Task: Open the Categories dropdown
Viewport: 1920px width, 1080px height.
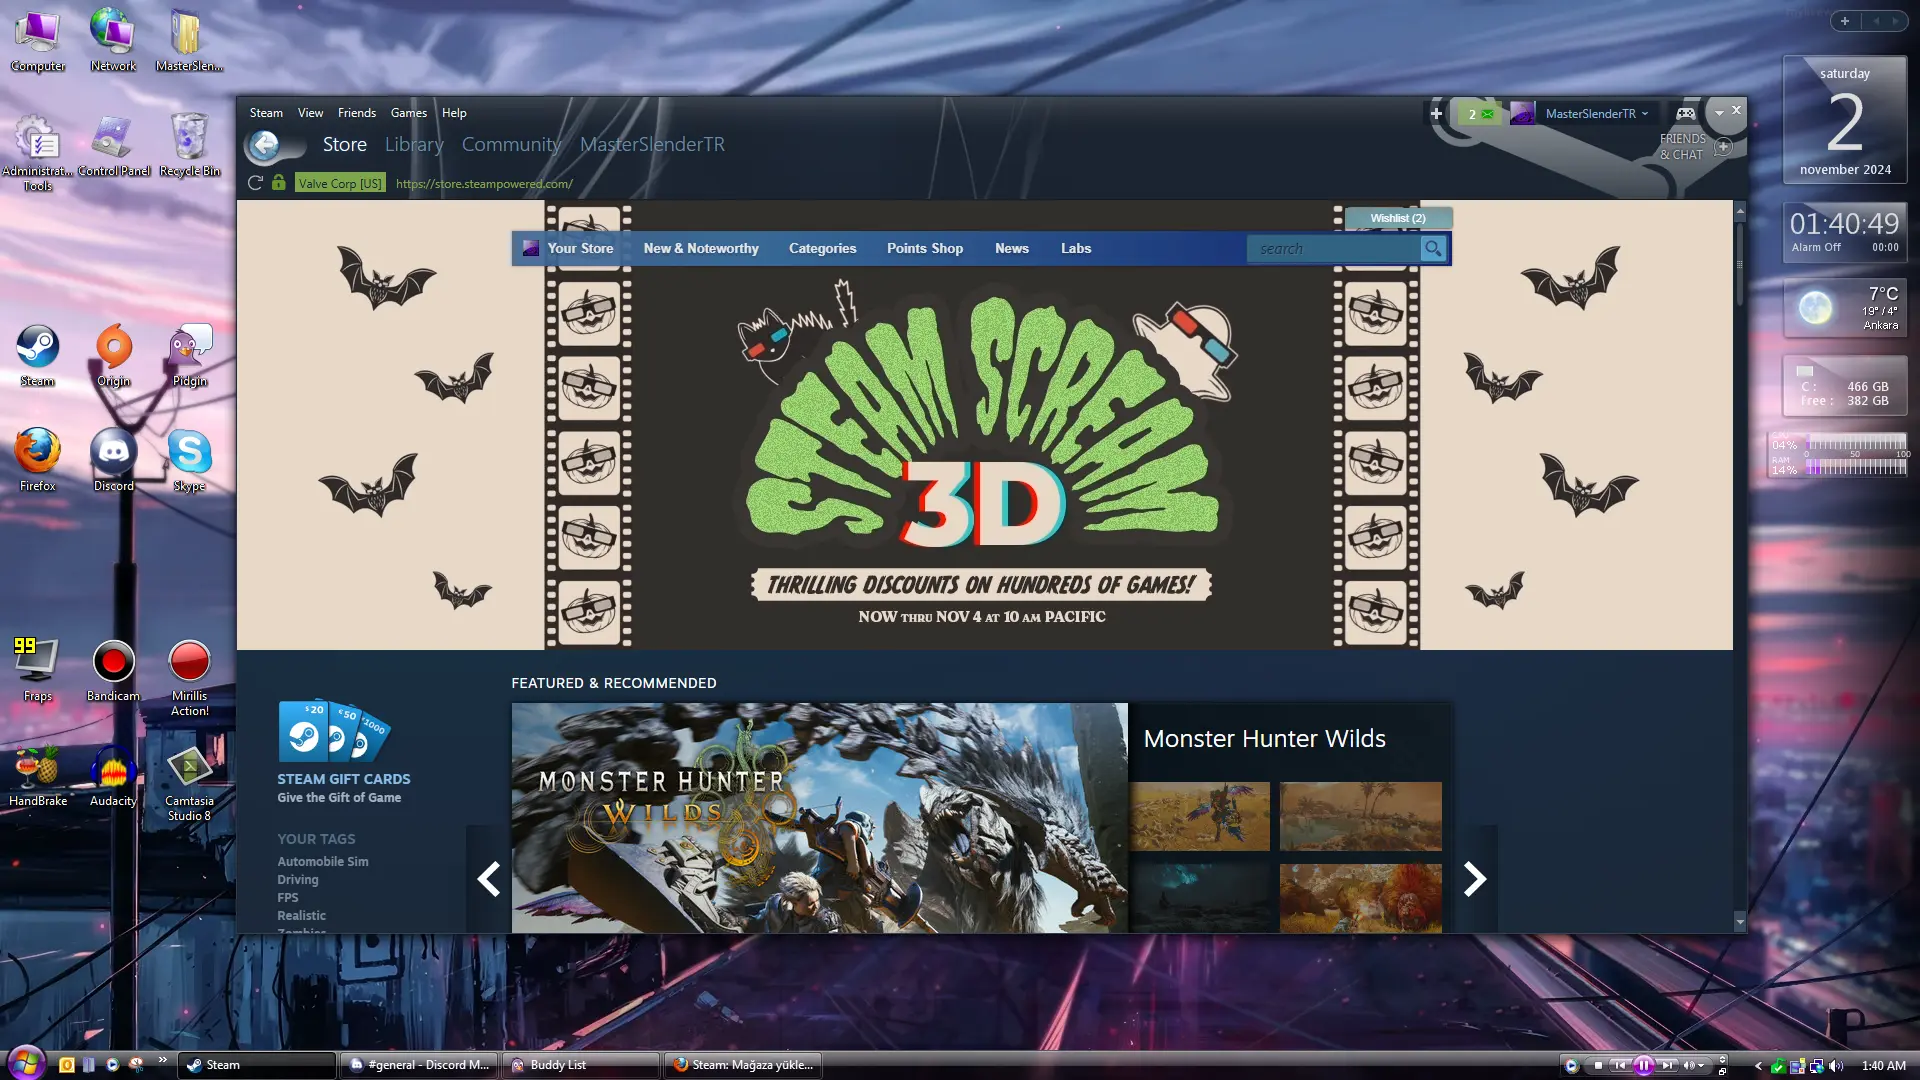Action: coord(822,248)
